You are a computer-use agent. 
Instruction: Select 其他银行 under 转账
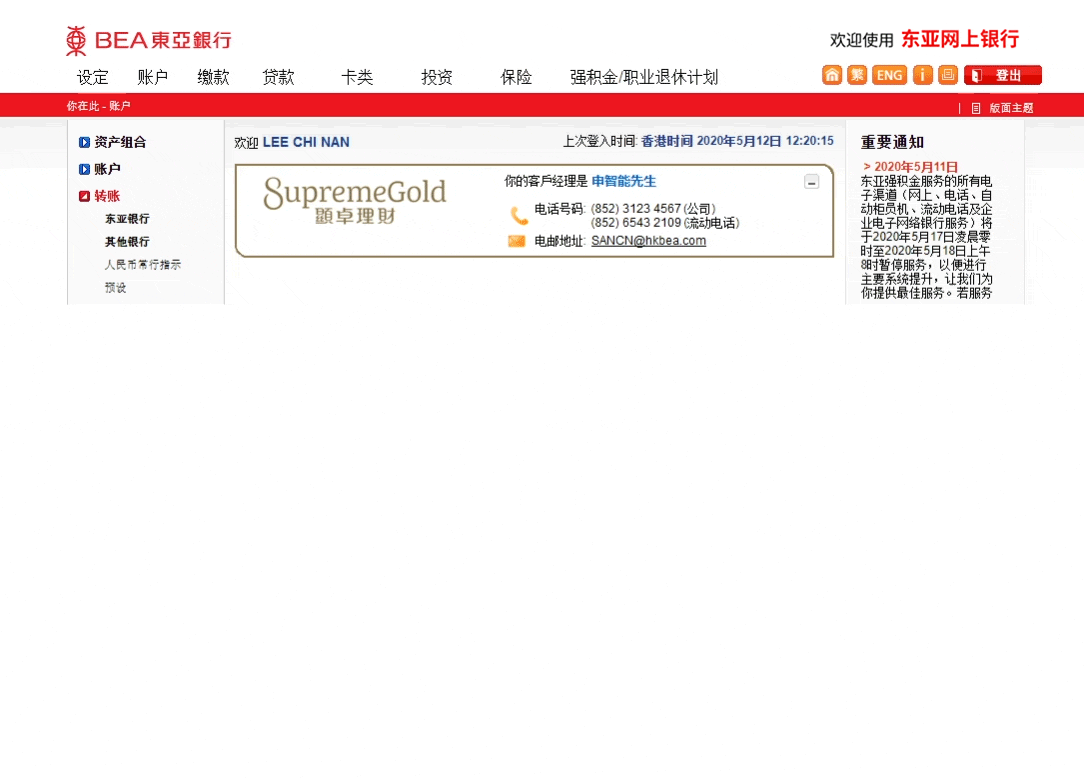[x=127, y=241]
